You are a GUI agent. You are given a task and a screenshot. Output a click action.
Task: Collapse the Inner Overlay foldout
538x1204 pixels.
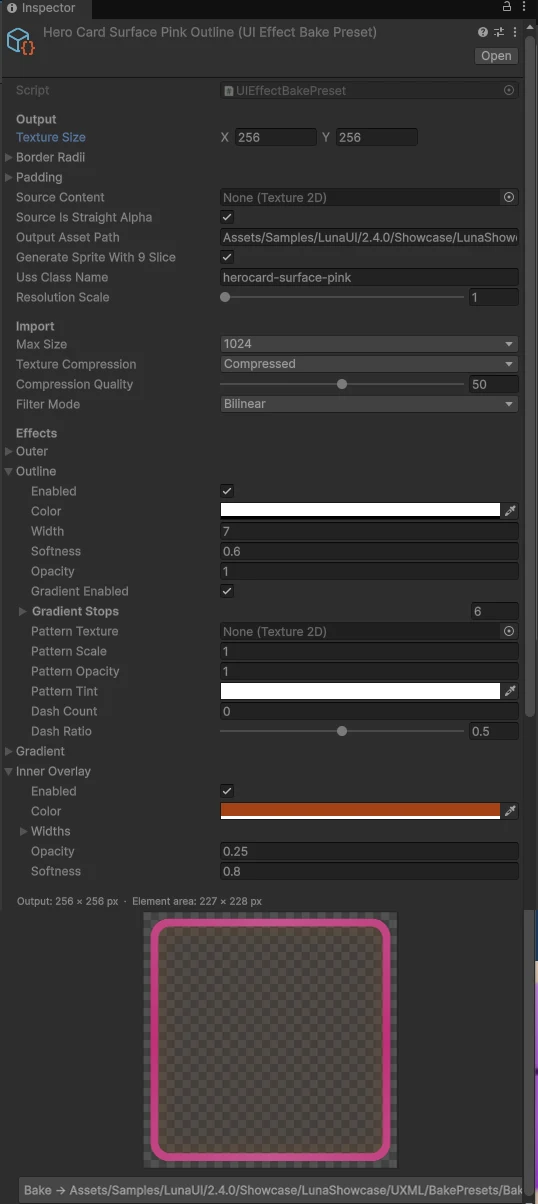tap(9, 771)
